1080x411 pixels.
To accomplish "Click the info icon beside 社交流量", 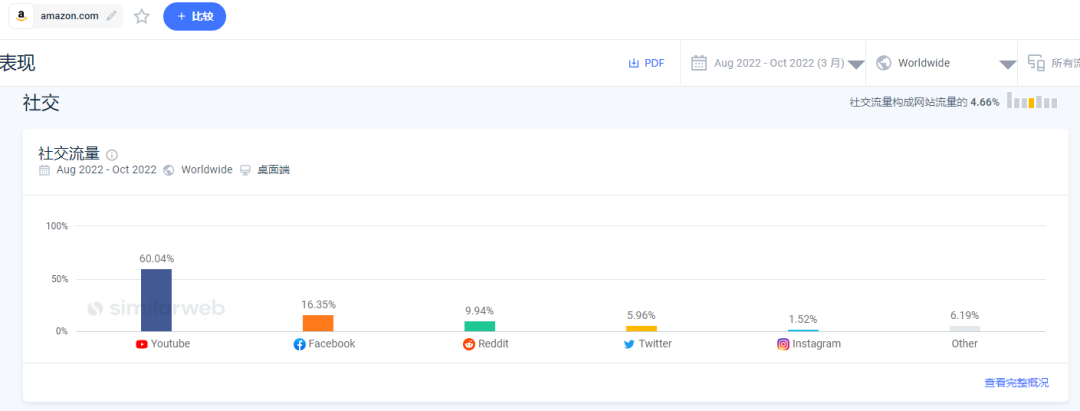I will 112,155.
